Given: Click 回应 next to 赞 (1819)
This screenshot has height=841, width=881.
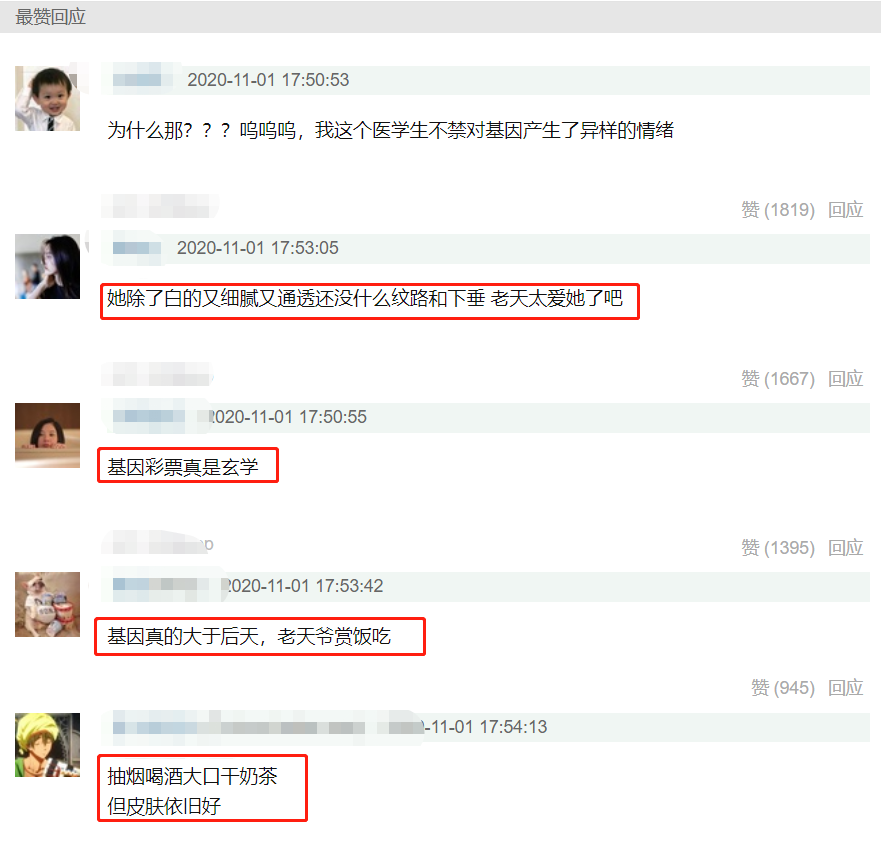Looking at the screenshot, I should click(846, 210).
